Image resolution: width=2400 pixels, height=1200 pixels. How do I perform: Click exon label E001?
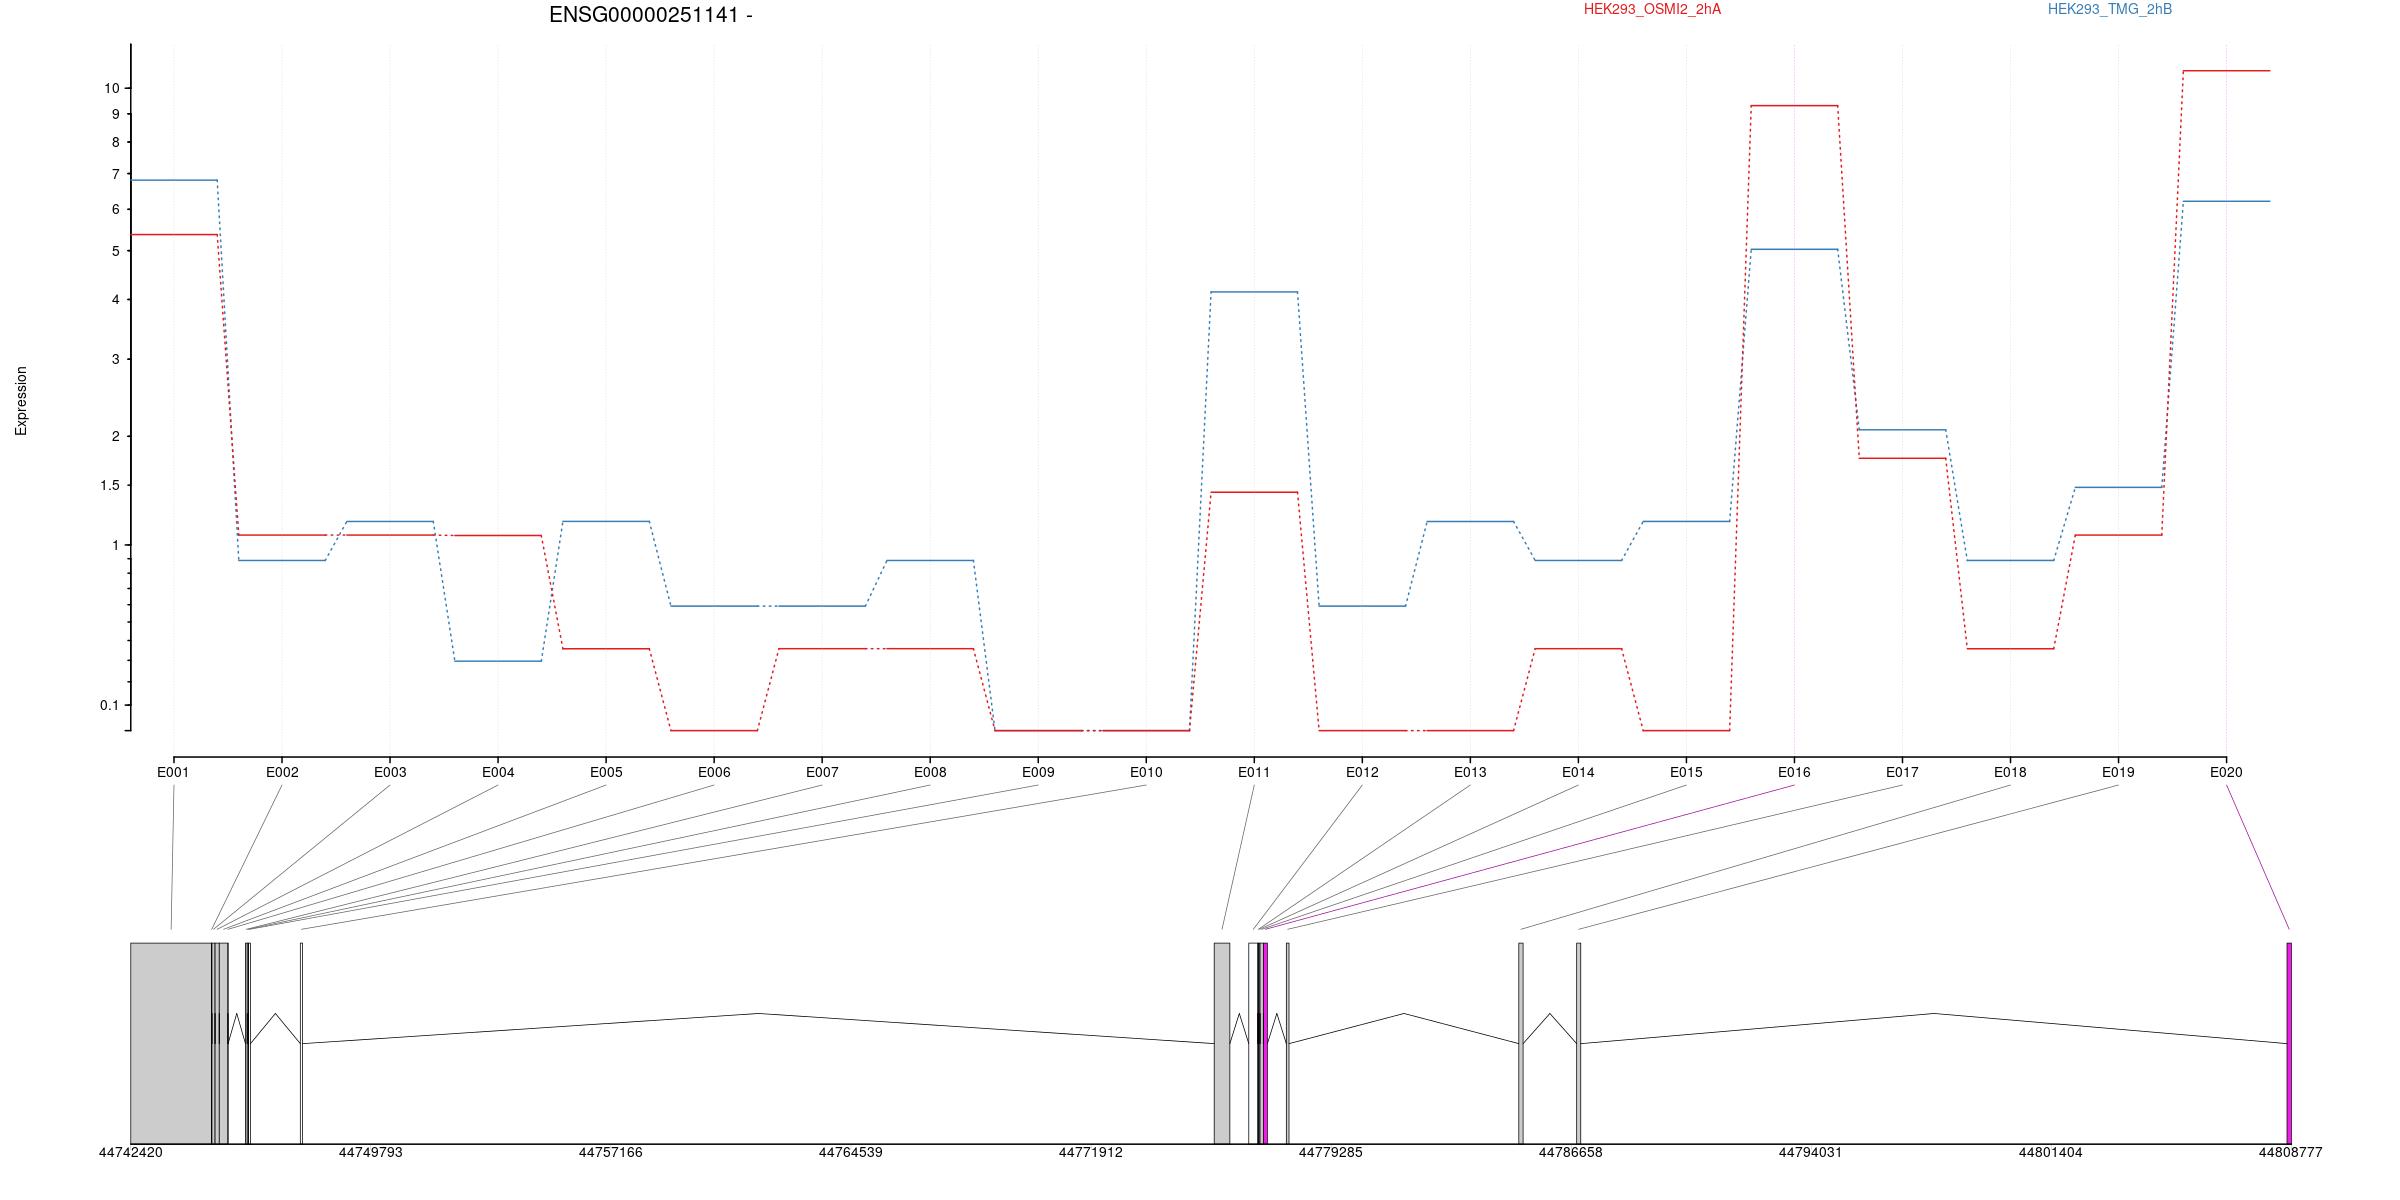click(173, 772)
